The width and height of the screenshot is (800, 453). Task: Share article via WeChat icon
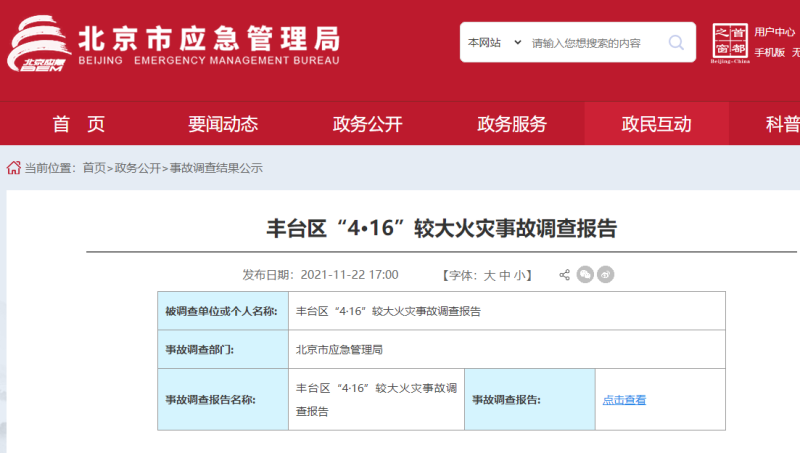[x=585, y=275]
